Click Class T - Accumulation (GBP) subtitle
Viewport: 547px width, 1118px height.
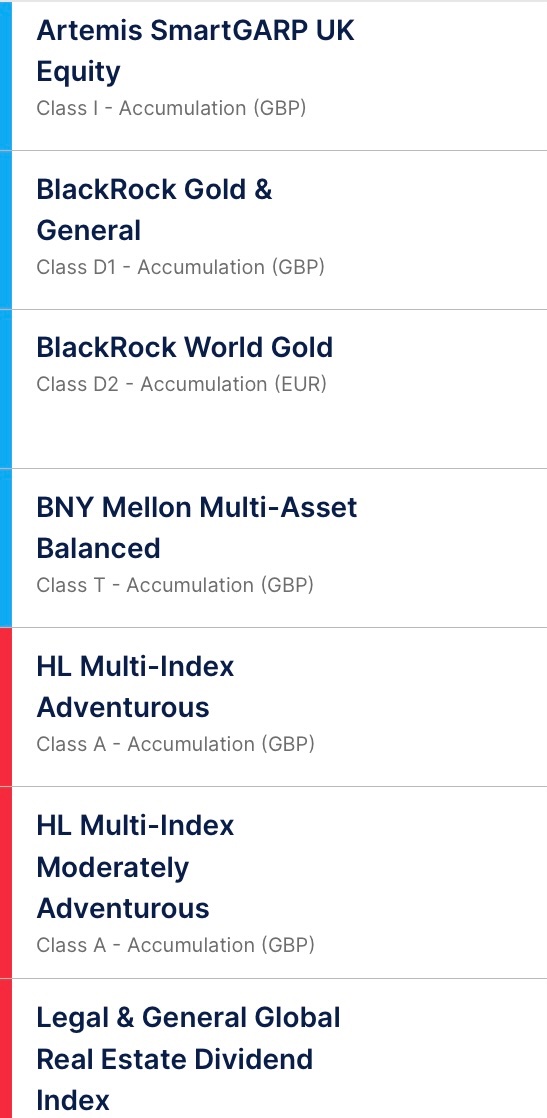coord(175,585)
